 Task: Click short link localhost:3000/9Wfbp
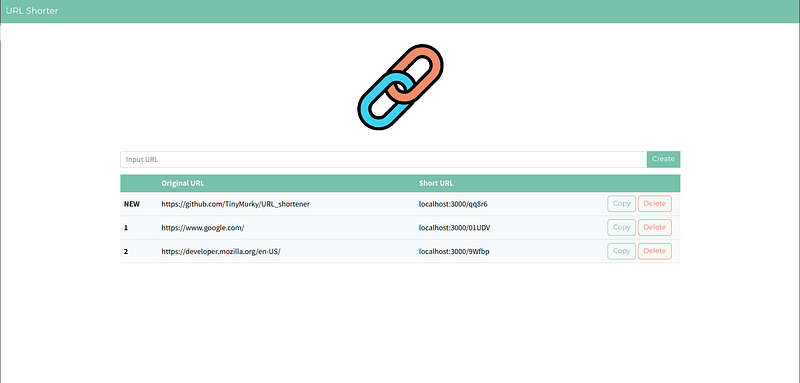[x=454, y=251]
